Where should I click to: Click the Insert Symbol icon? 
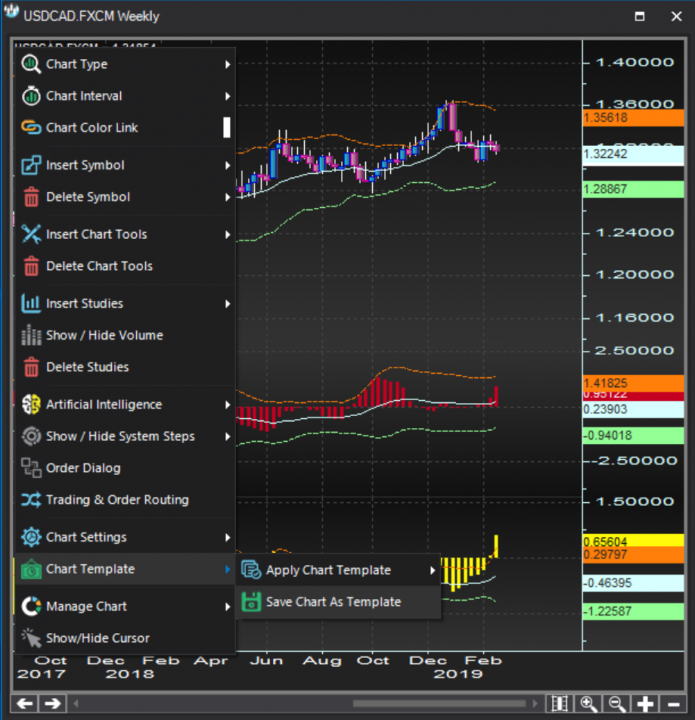click(x=31, y=165)
